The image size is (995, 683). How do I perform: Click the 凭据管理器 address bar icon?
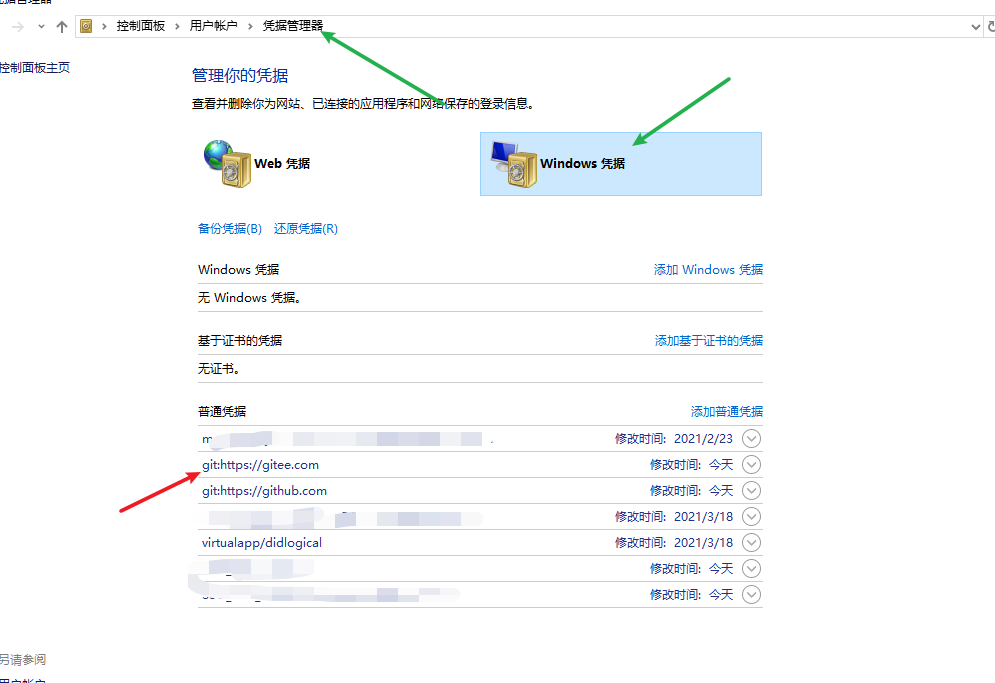tap(87, 27)
